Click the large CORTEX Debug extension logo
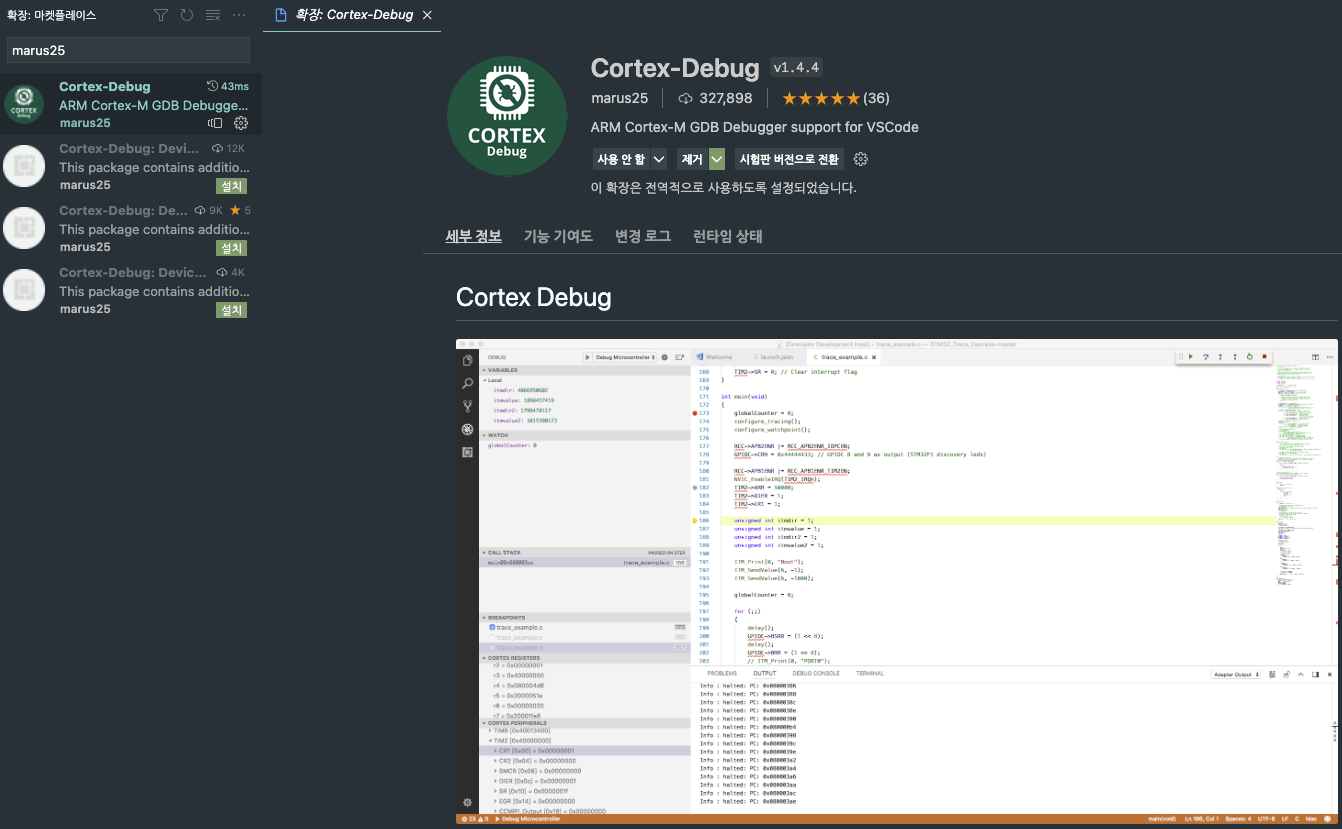Viewport: 1342px width, 829px height. (507, 116)
